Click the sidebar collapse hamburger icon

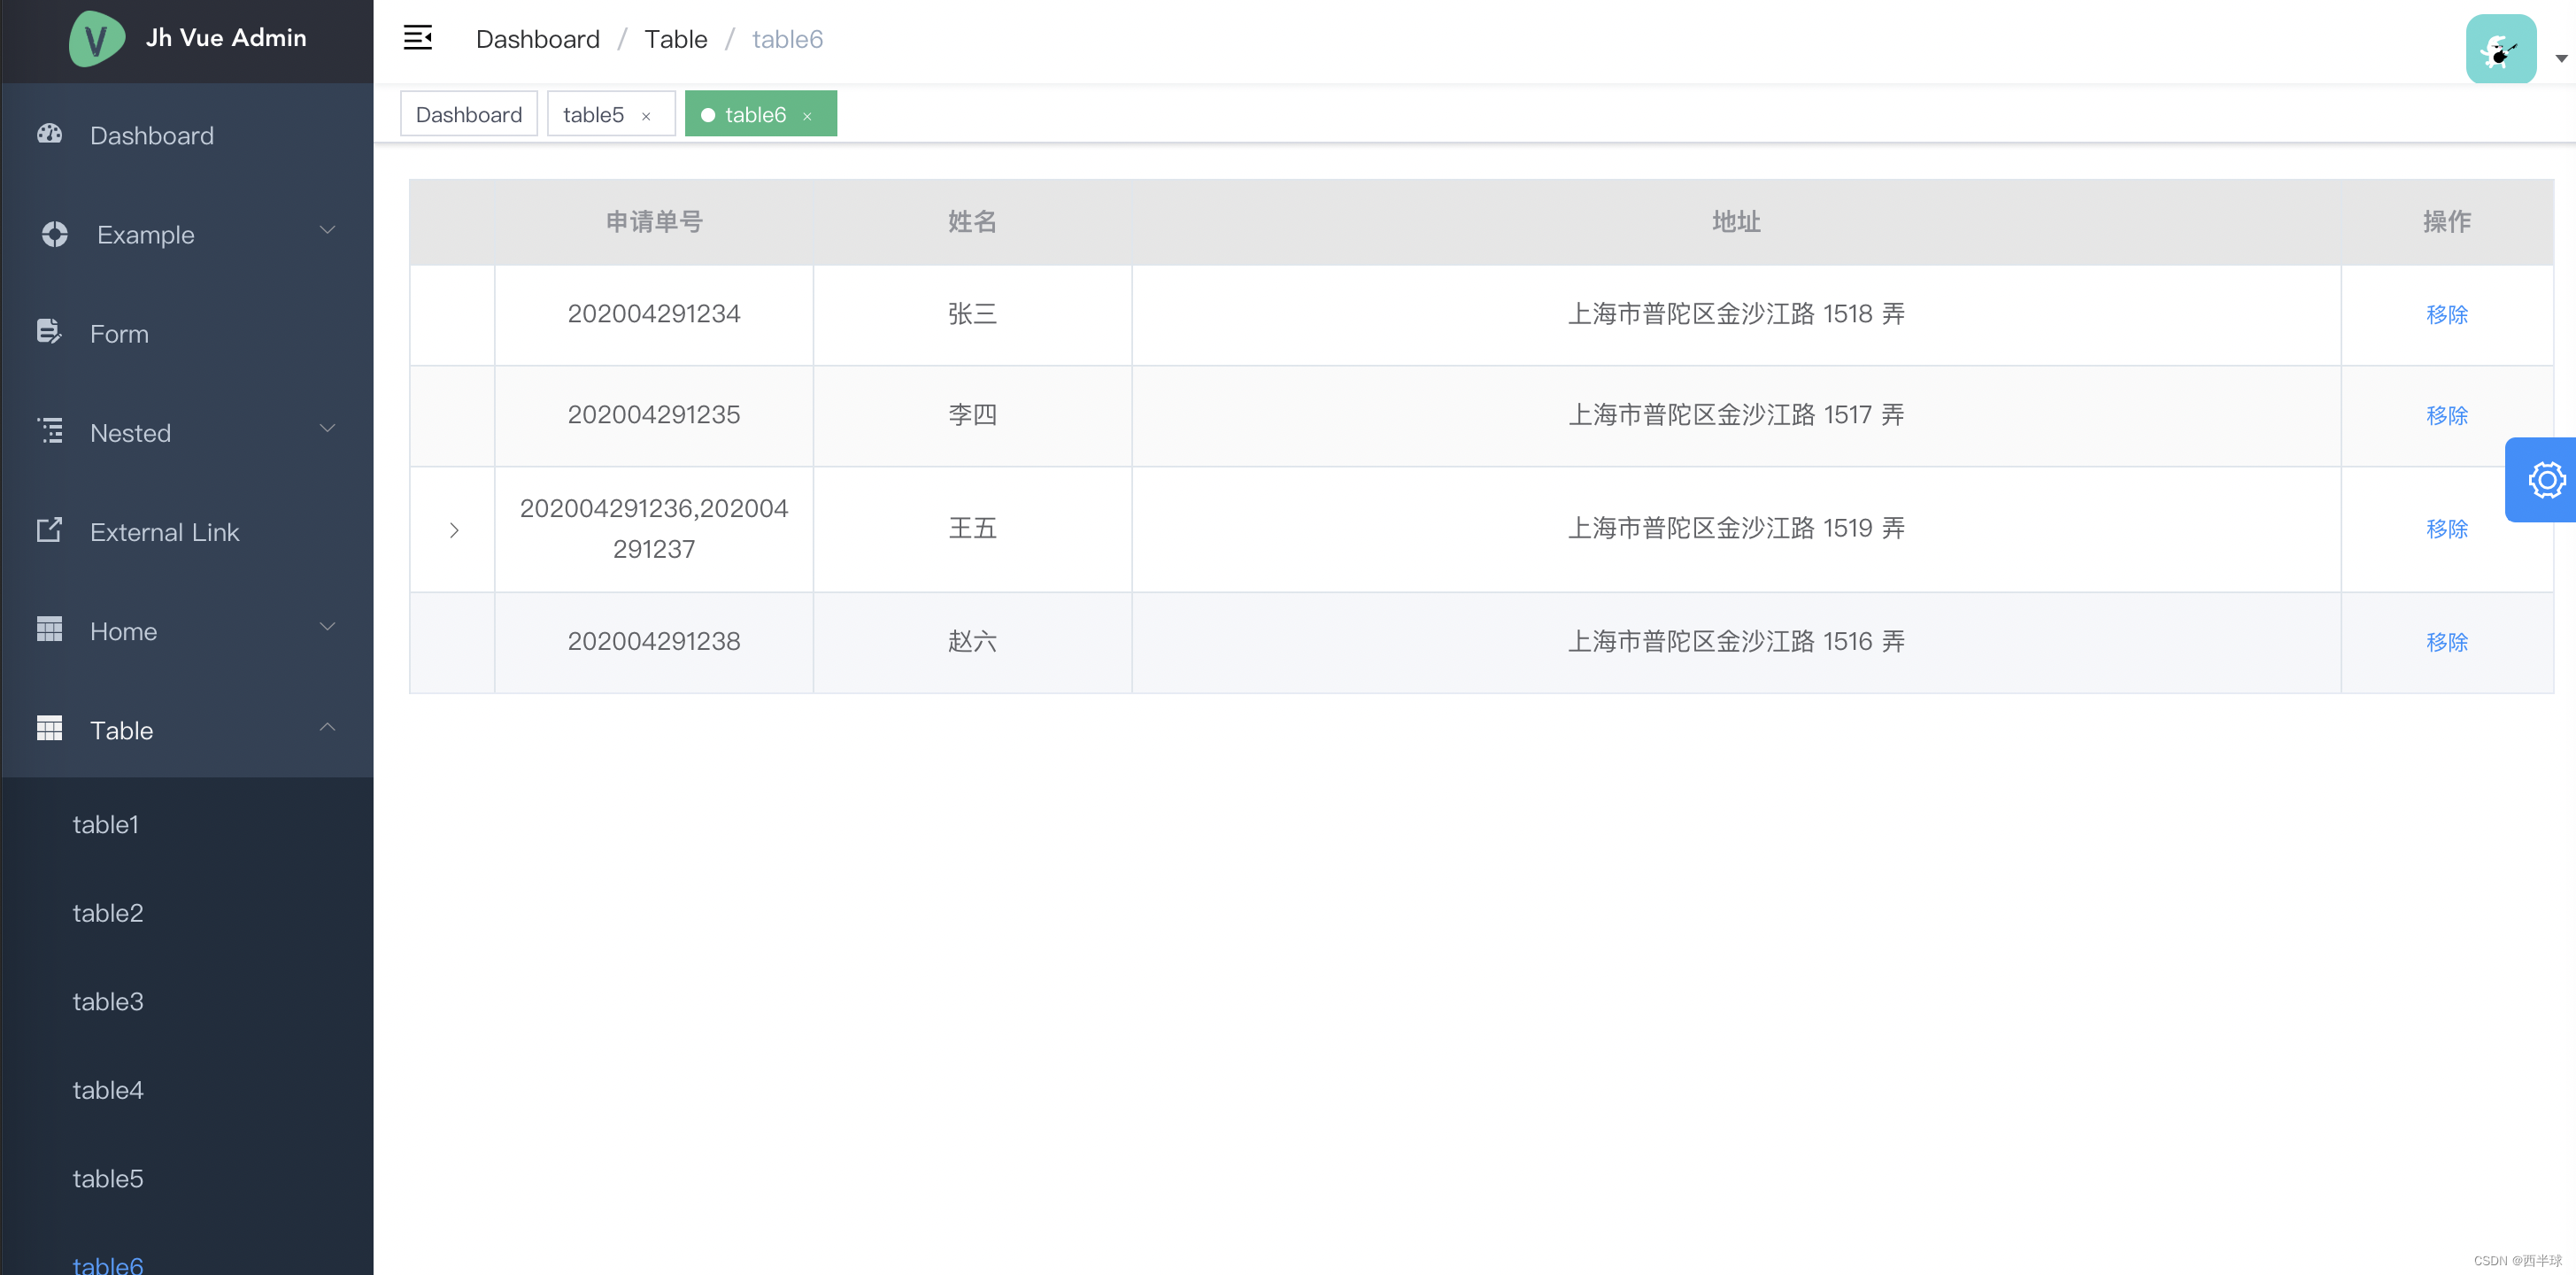click(418, 37)
